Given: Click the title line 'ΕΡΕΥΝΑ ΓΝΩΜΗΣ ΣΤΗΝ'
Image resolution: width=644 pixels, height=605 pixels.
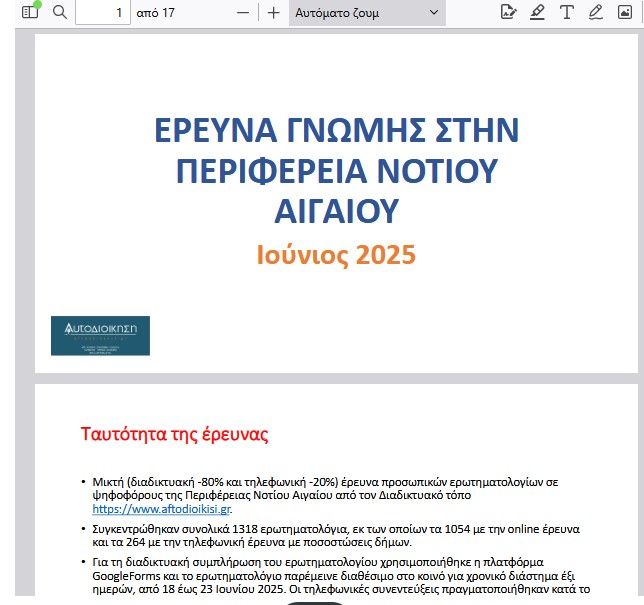Looking at the screenshot, I should [337, 130].
